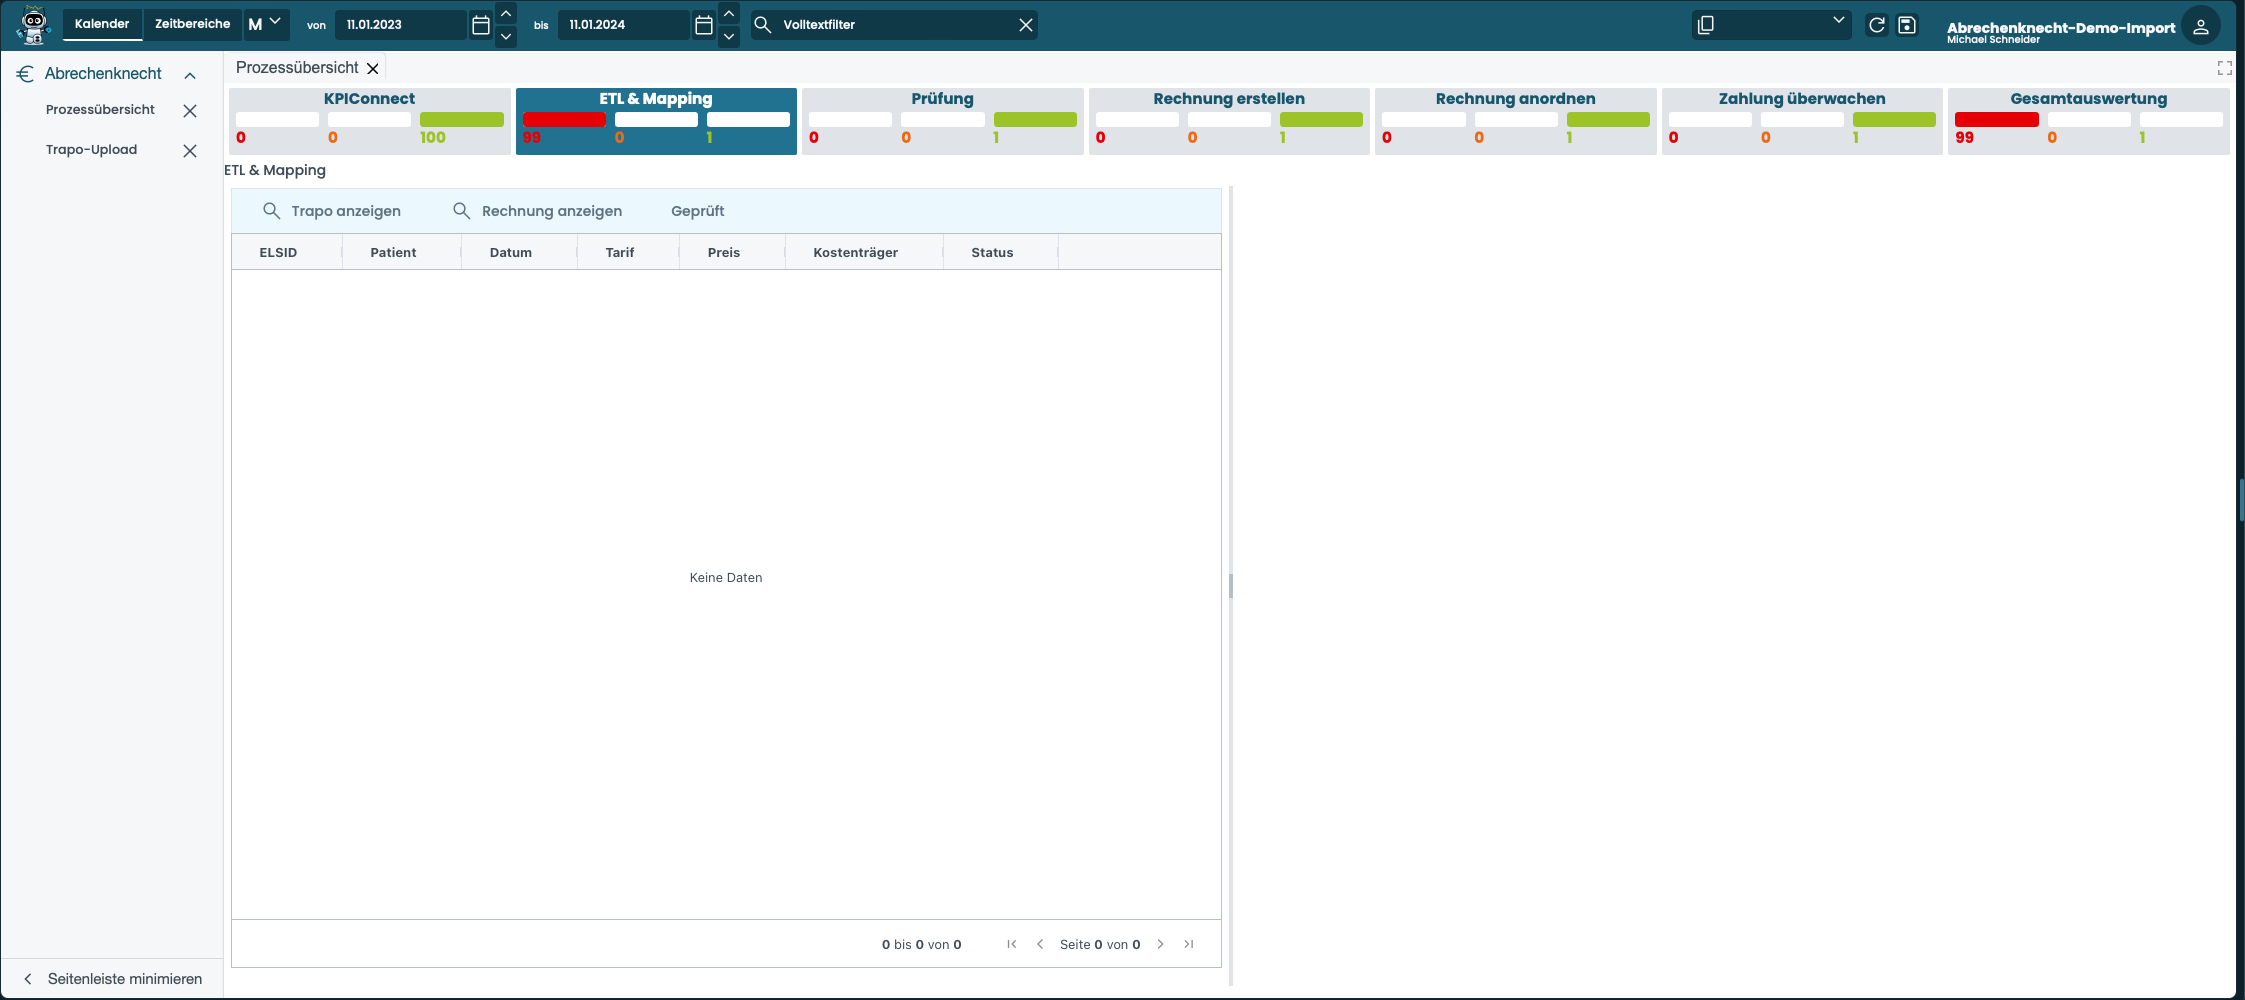Click the robot mascot logo
2245x1000 pixels.
pos(34,25)
